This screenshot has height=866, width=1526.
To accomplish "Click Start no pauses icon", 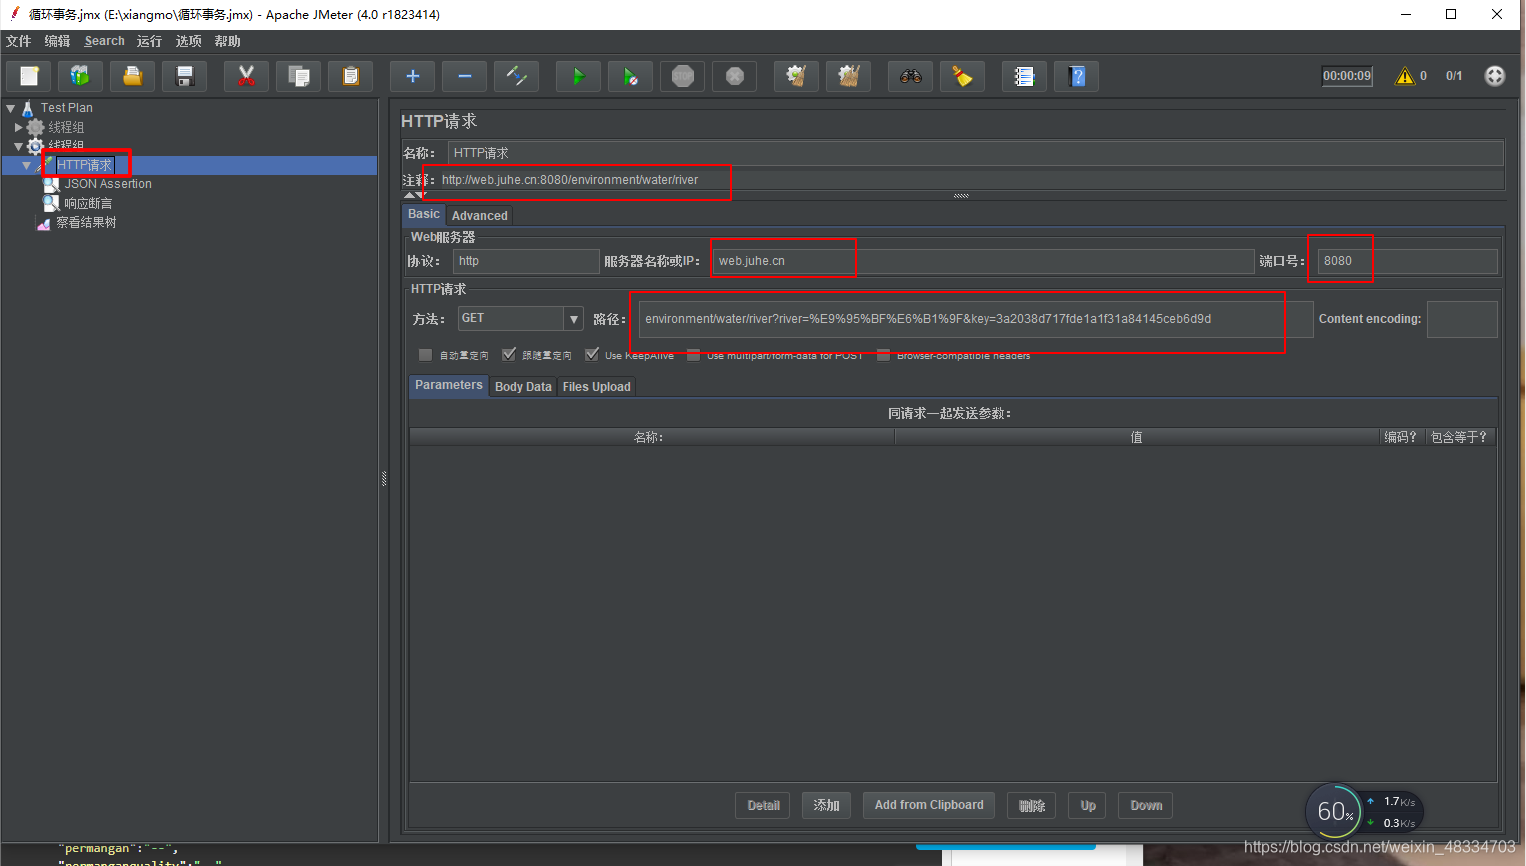I will click(631, 76).
